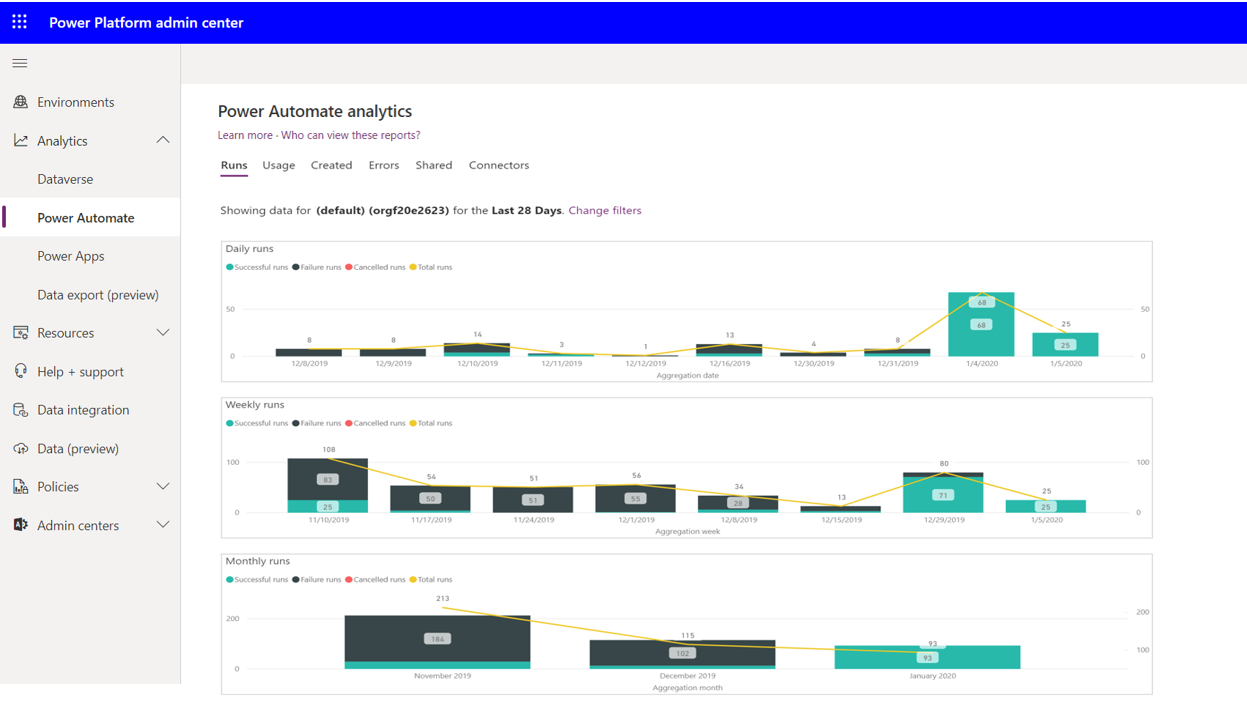Click the 11/10/2019 bar in Weekly runs
Screen dimensions: 1247x703
click(x=327, y=486)
